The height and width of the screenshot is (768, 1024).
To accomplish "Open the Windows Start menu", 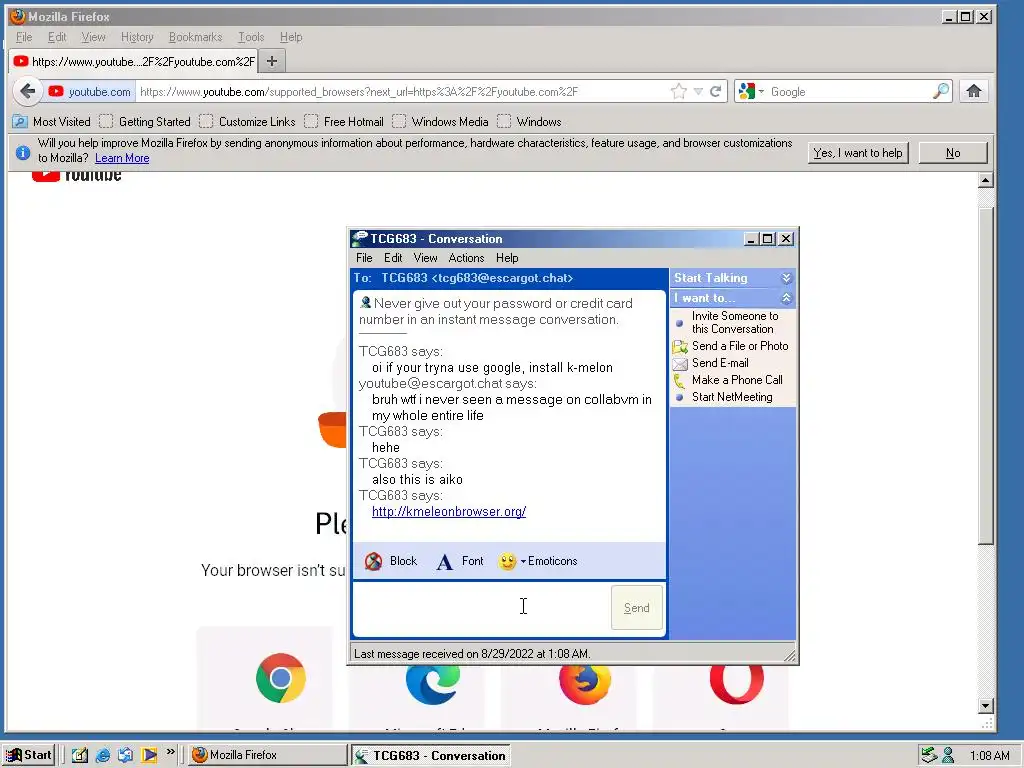I will (29, 755).
